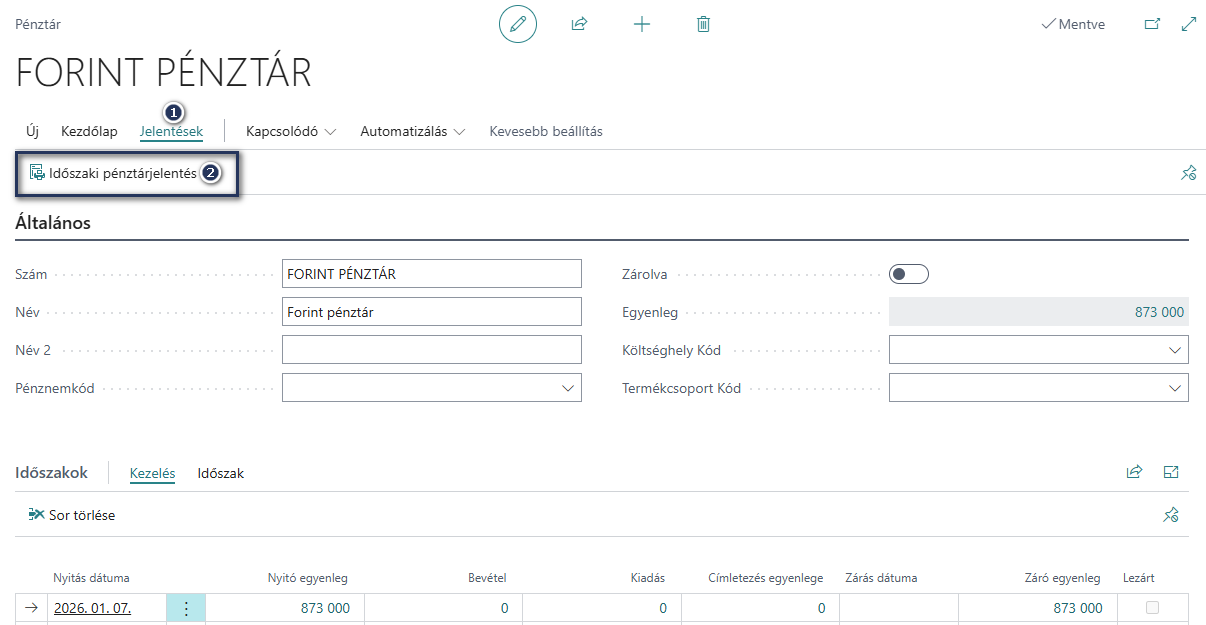Switch to the Kezdőlap tab
Screen dimensions: 1206x625
pyautogui.click(x=89, y=131)
